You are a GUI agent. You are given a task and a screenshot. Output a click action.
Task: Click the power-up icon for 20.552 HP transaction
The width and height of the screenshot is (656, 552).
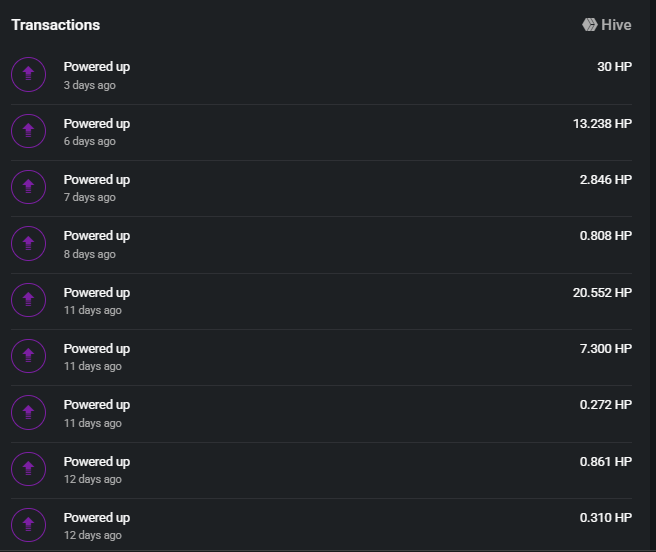tap(28, 300)
